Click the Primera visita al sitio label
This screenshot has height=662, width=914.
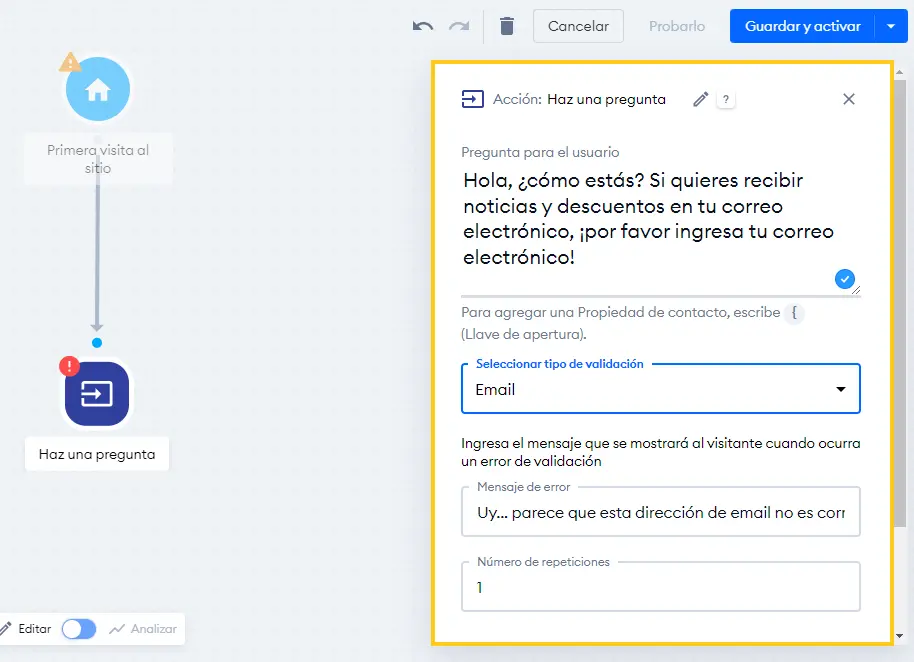(98, 159)
